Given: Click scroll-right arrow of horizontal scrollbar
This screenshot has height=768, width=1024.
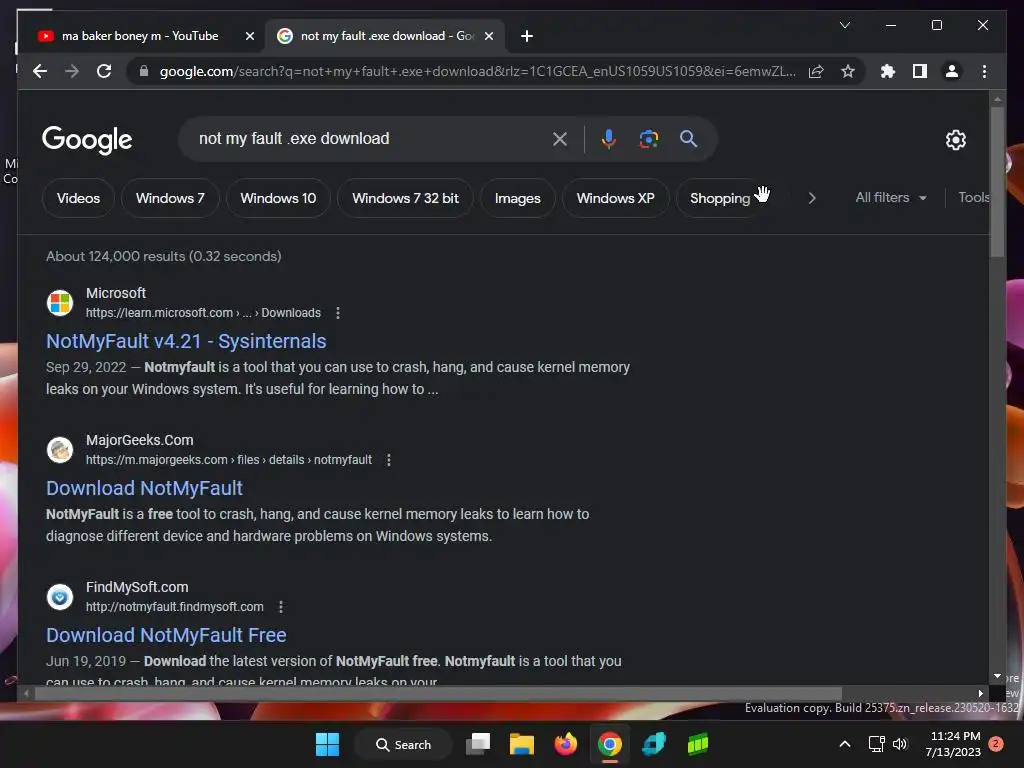Looking at the screenshot, I should coord(980,694).
